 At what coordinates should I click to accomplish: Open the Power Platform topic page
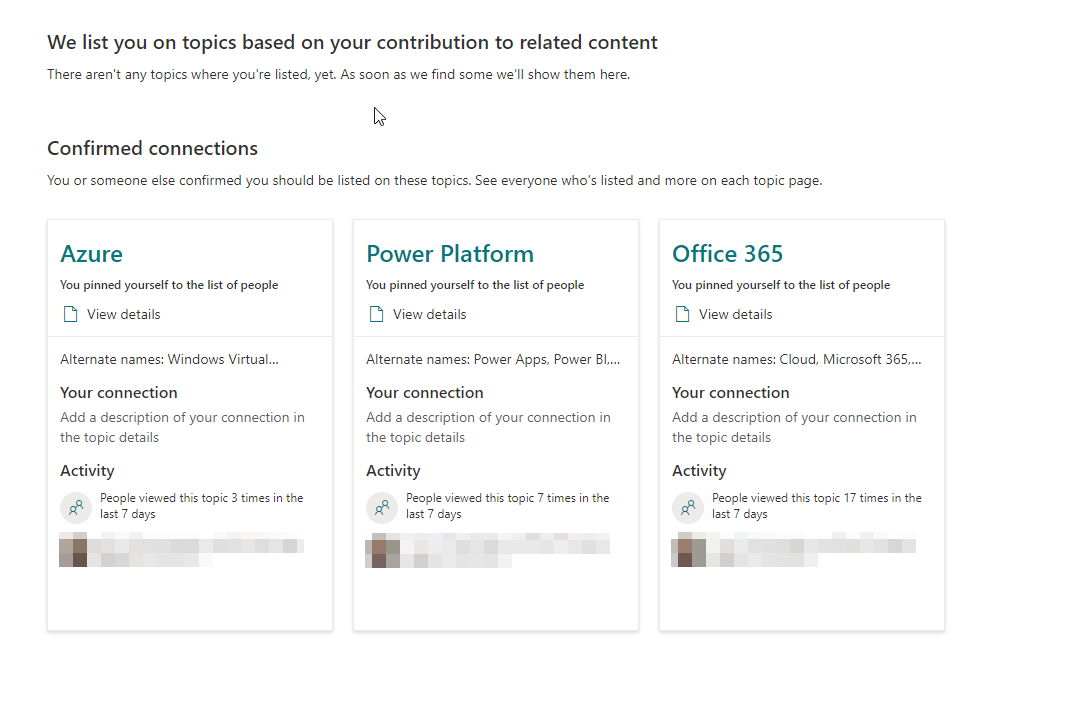(450, 253)
